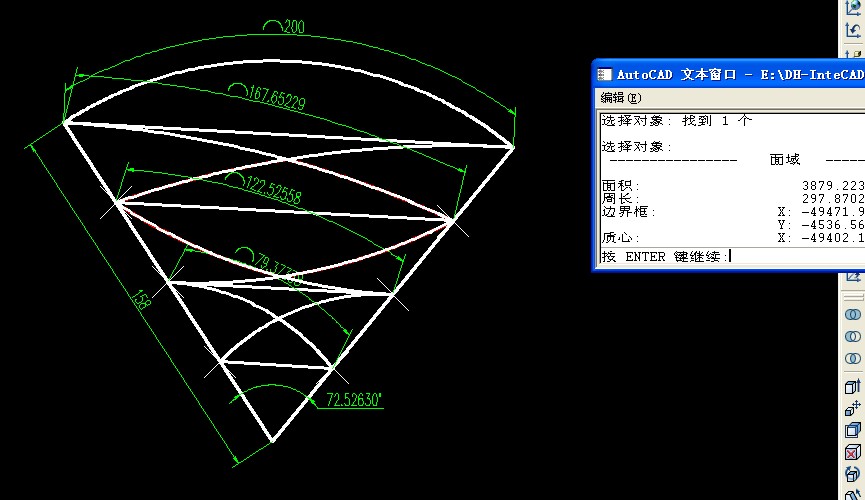Click the 边界框 X value line
The image size is (865, 500).
coord(733,212)
